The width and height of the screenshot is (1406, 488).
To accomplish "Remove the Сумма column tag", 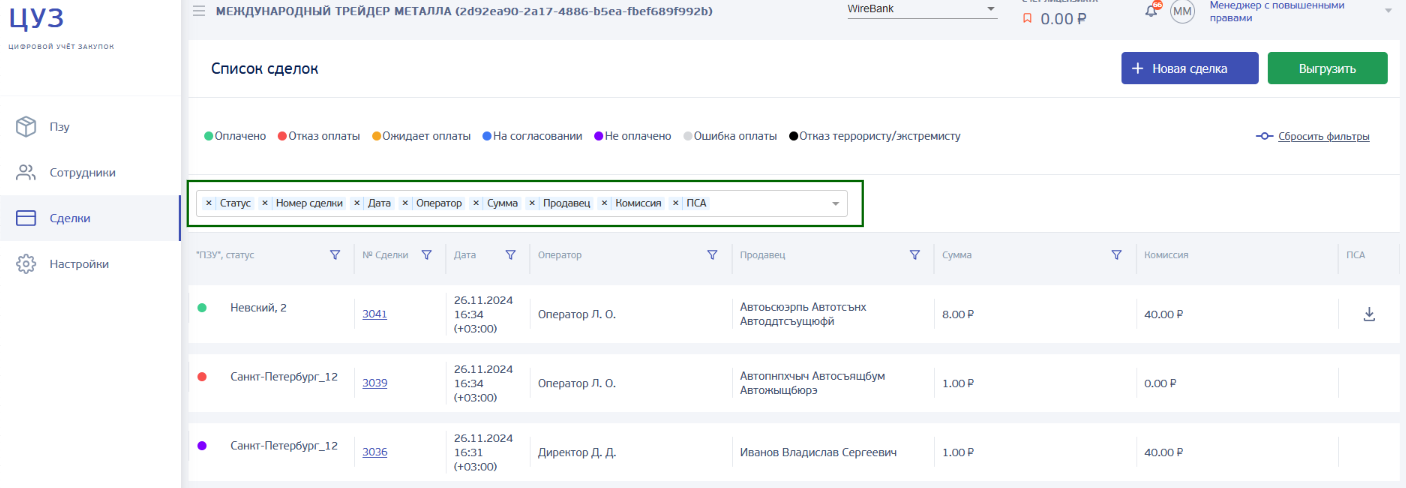I will 476,203.
